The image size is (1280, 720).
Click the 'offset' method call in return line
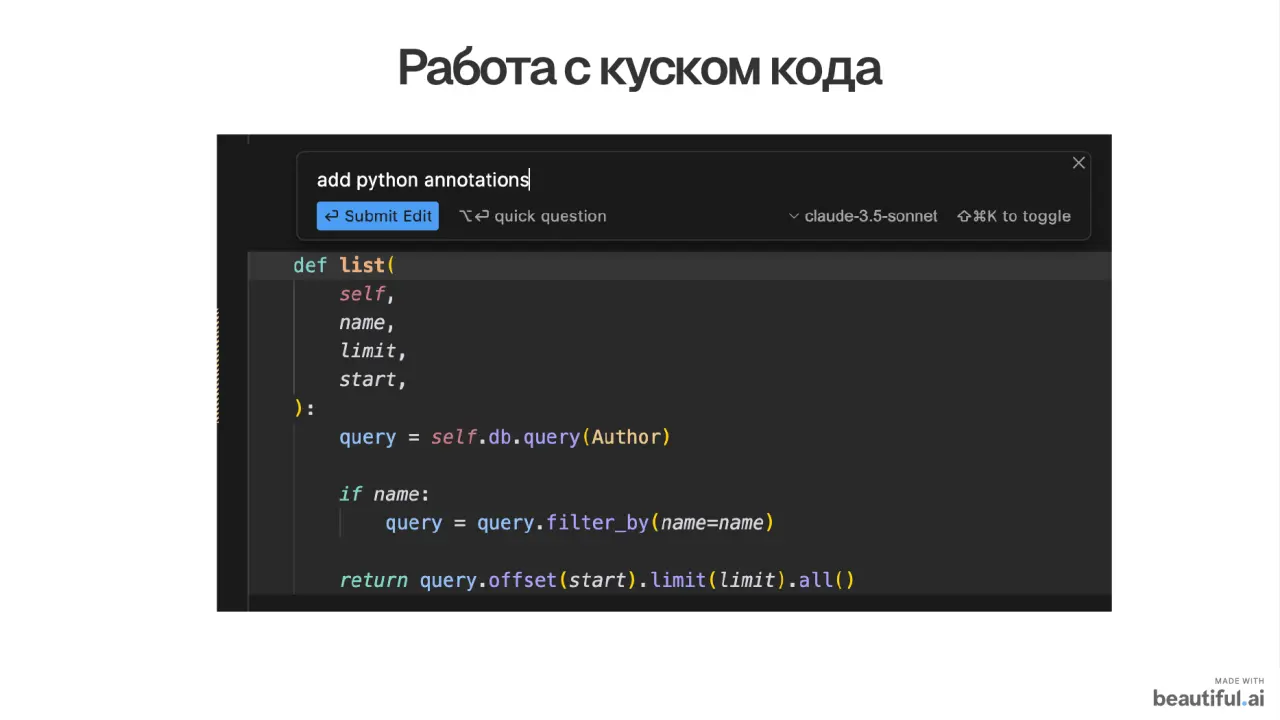coord(522,580)
